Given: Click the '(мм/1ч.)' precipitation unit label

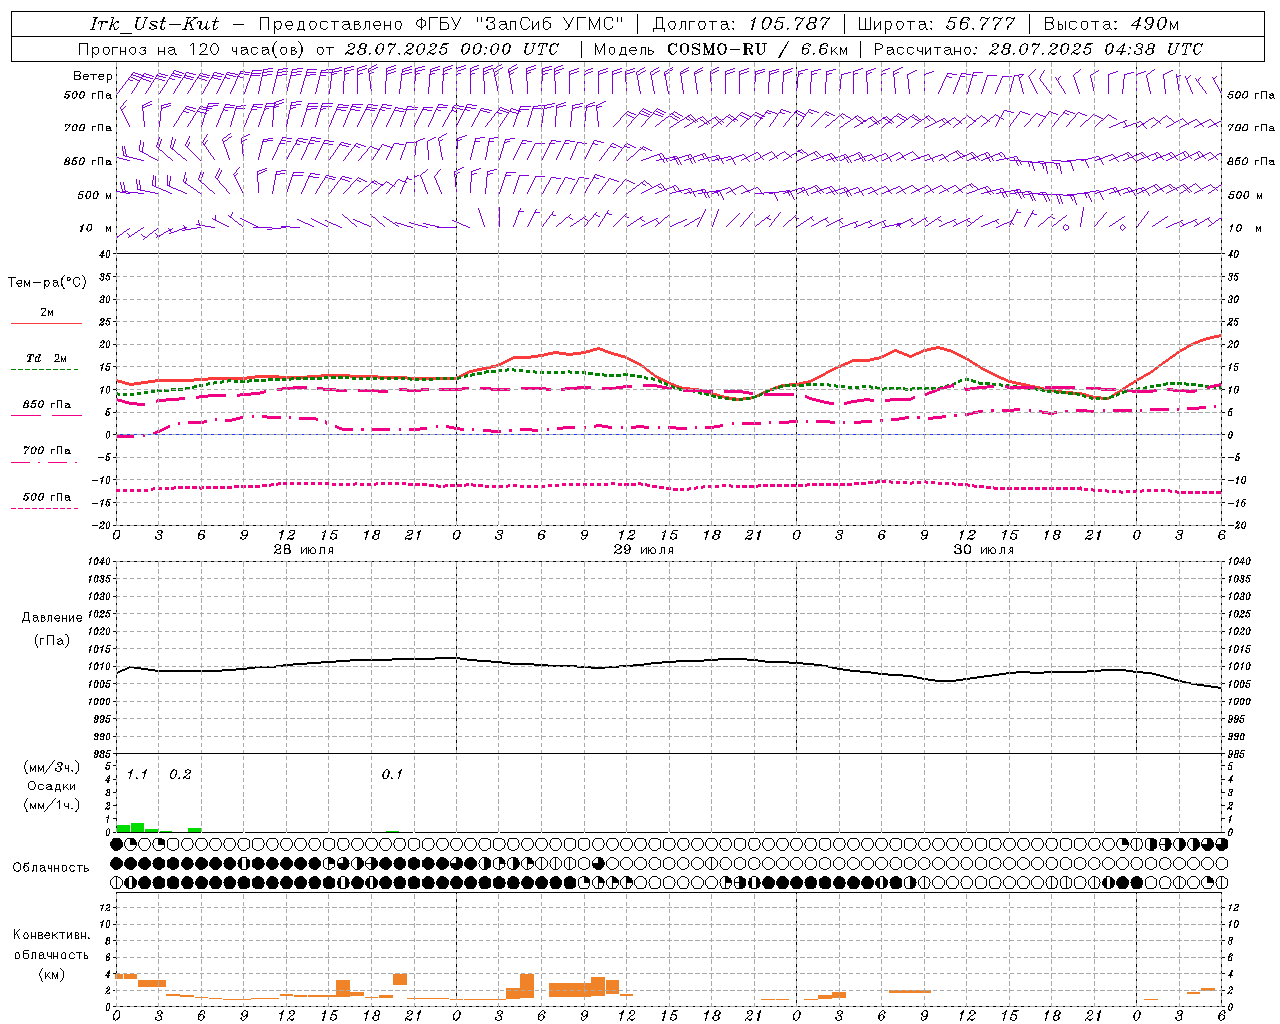Looking at the screenshot, I should click(x=51, y=805).
